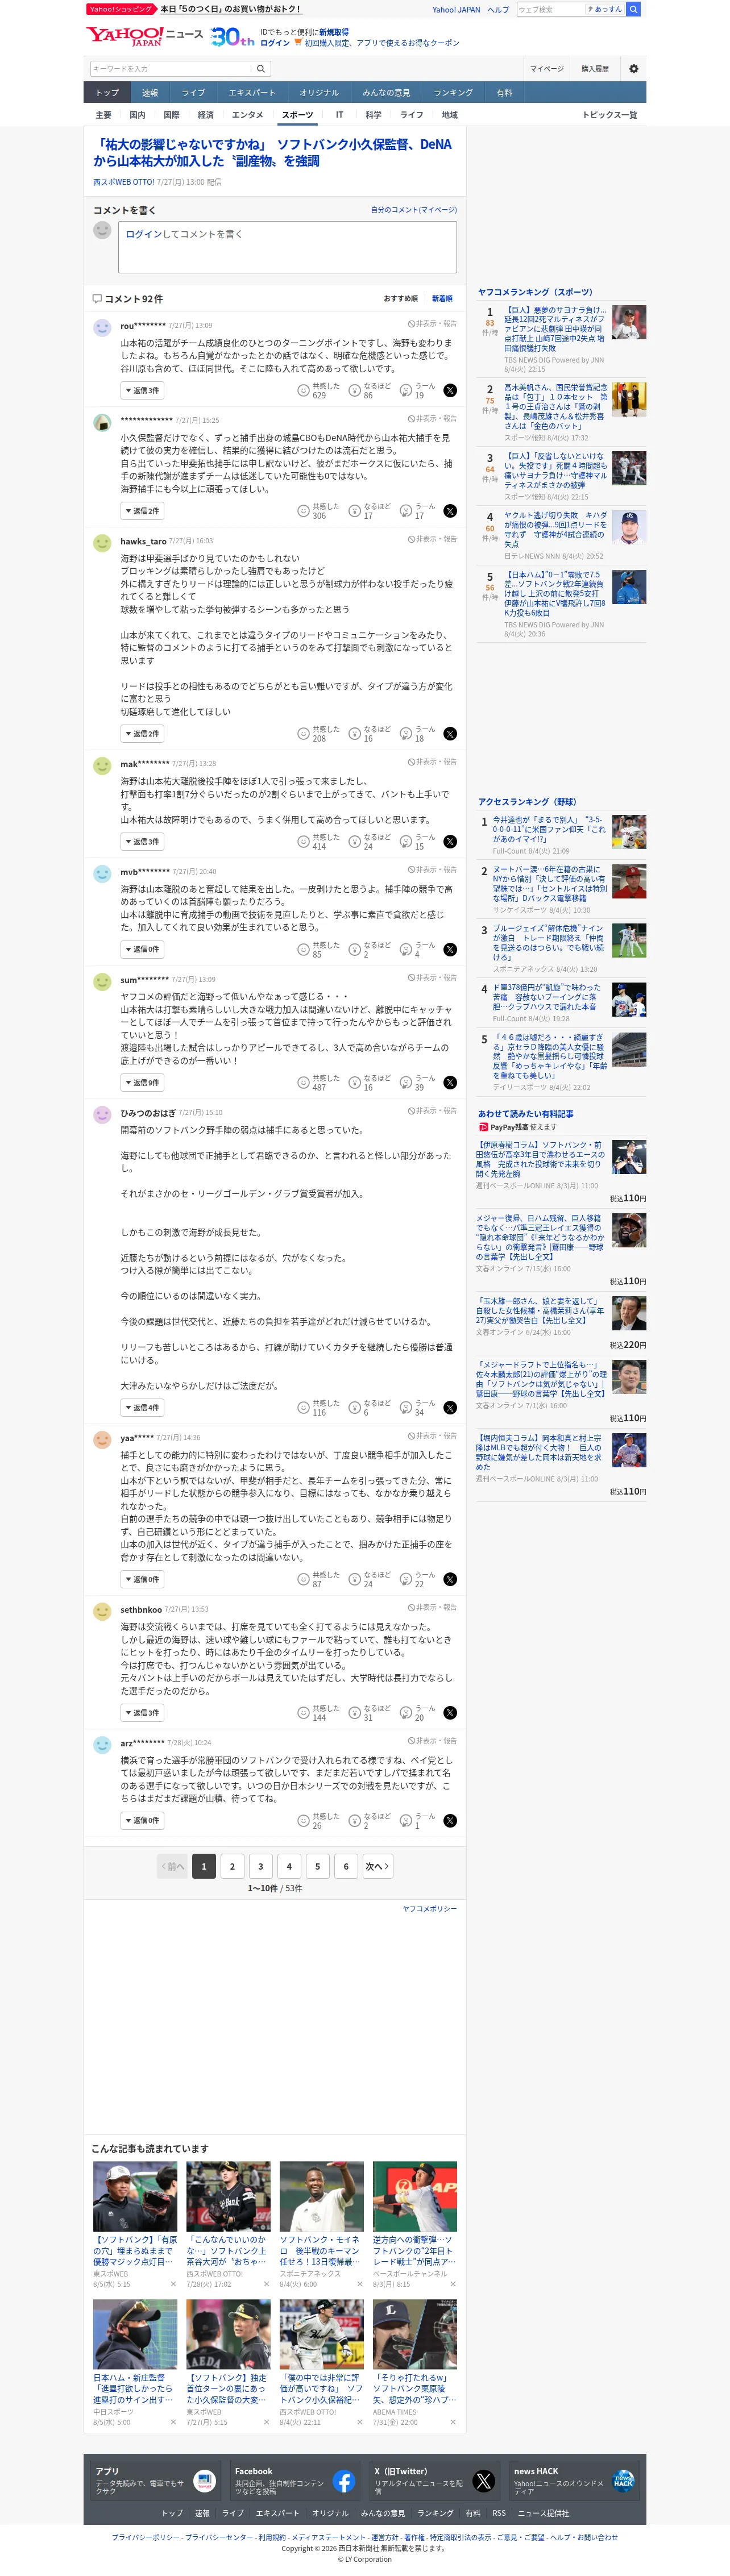Click the magnifier icon in keyword search box
The height and width of the screenshot is (2576, 730).
point(261,69)
